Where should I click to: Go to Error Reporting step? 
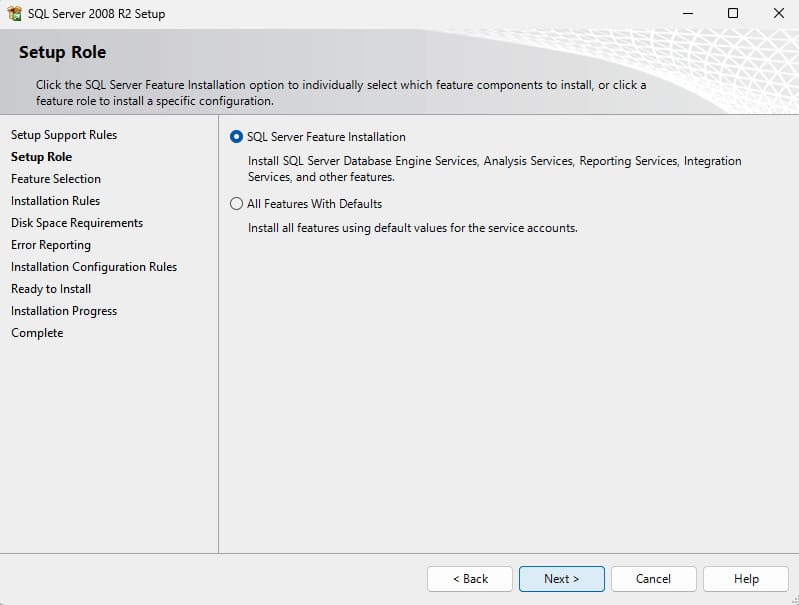[50, 245]
